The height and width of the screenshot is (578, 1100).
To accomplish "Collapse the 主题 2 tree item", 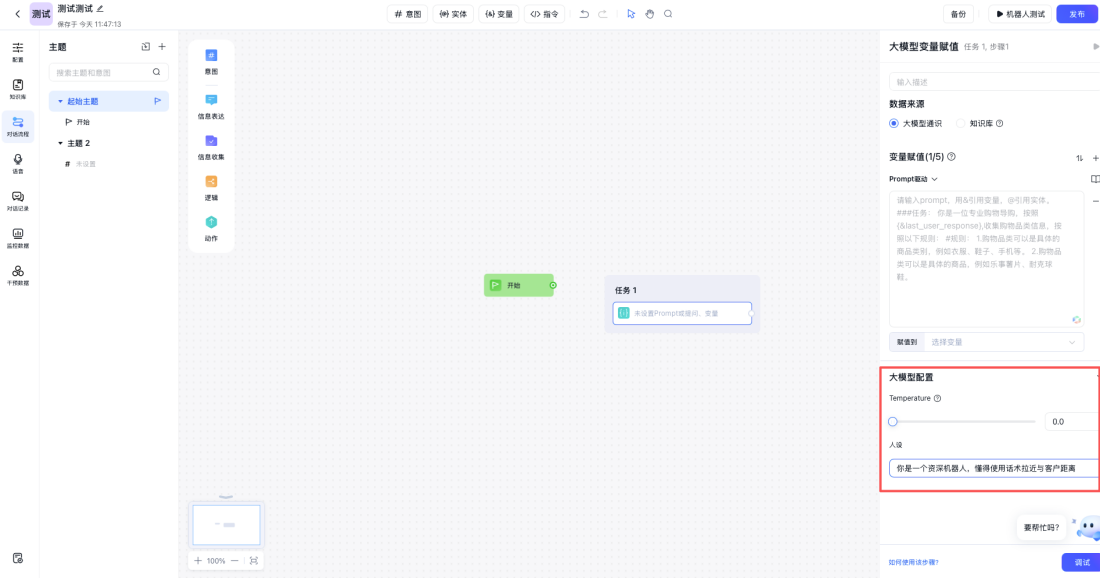I will 60,143.
